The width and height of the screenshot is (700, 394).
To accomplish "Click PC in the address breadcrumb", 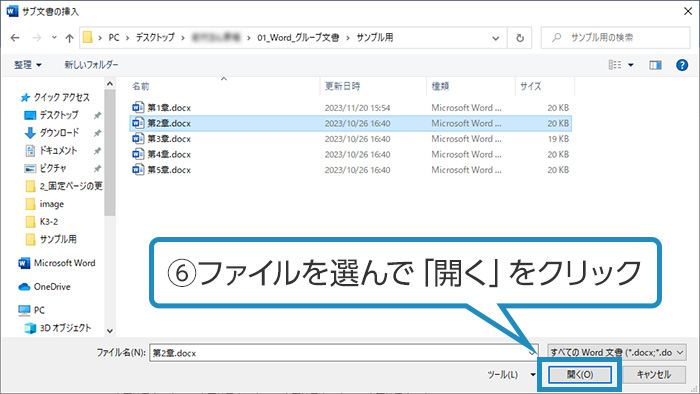I will [114, 38].
